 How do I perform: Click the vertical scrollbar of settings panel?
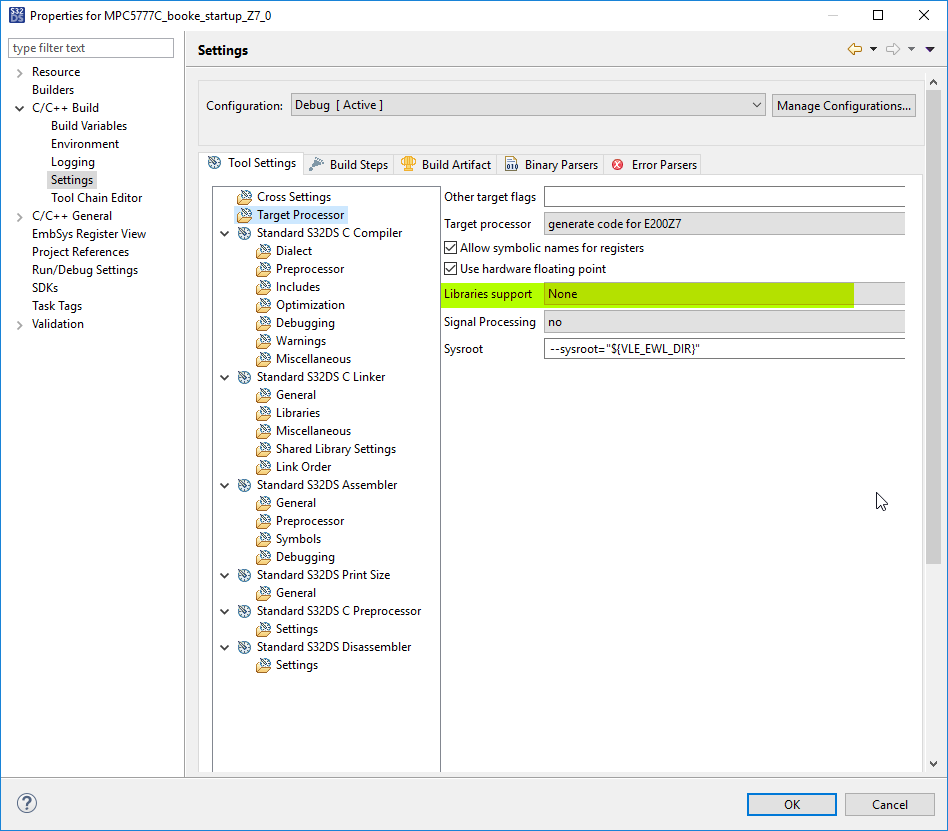933,400
